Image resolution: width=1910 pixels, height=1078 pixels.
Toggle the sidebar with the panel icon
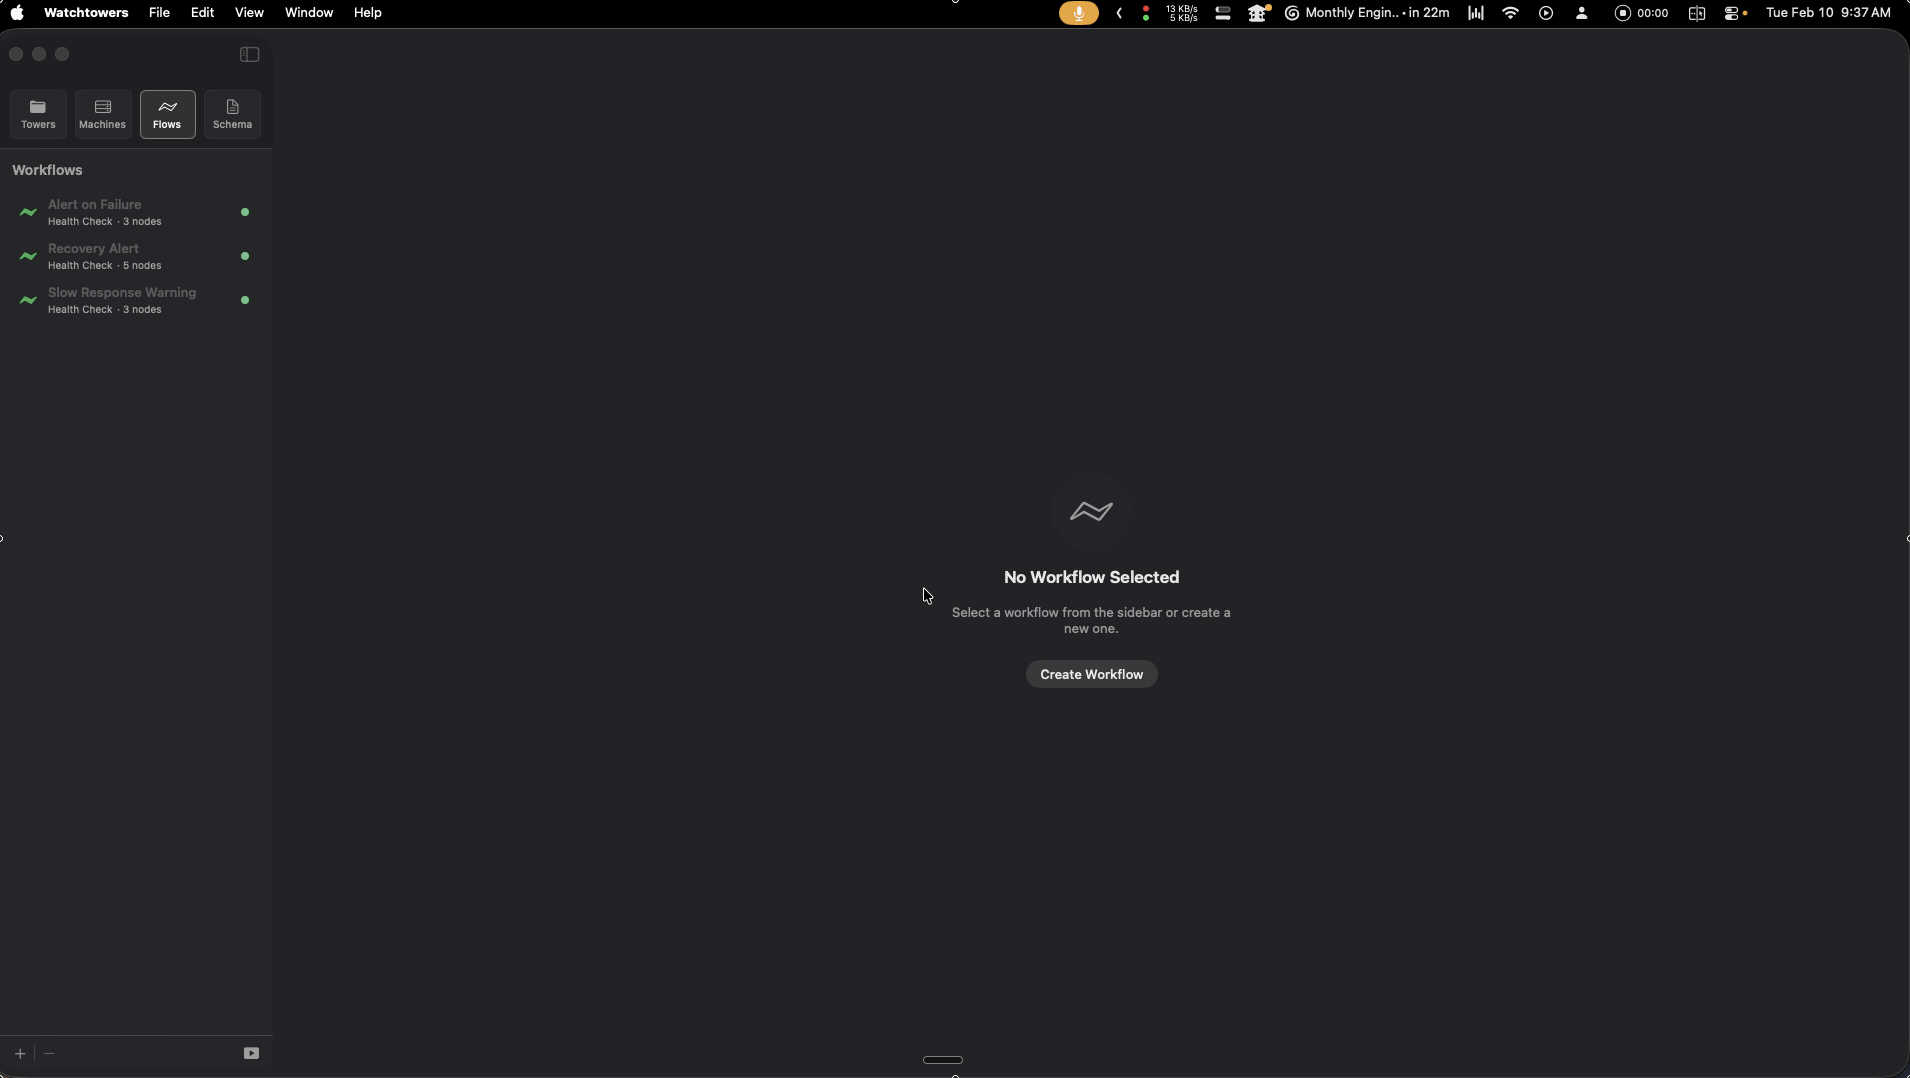click(247, 54)
